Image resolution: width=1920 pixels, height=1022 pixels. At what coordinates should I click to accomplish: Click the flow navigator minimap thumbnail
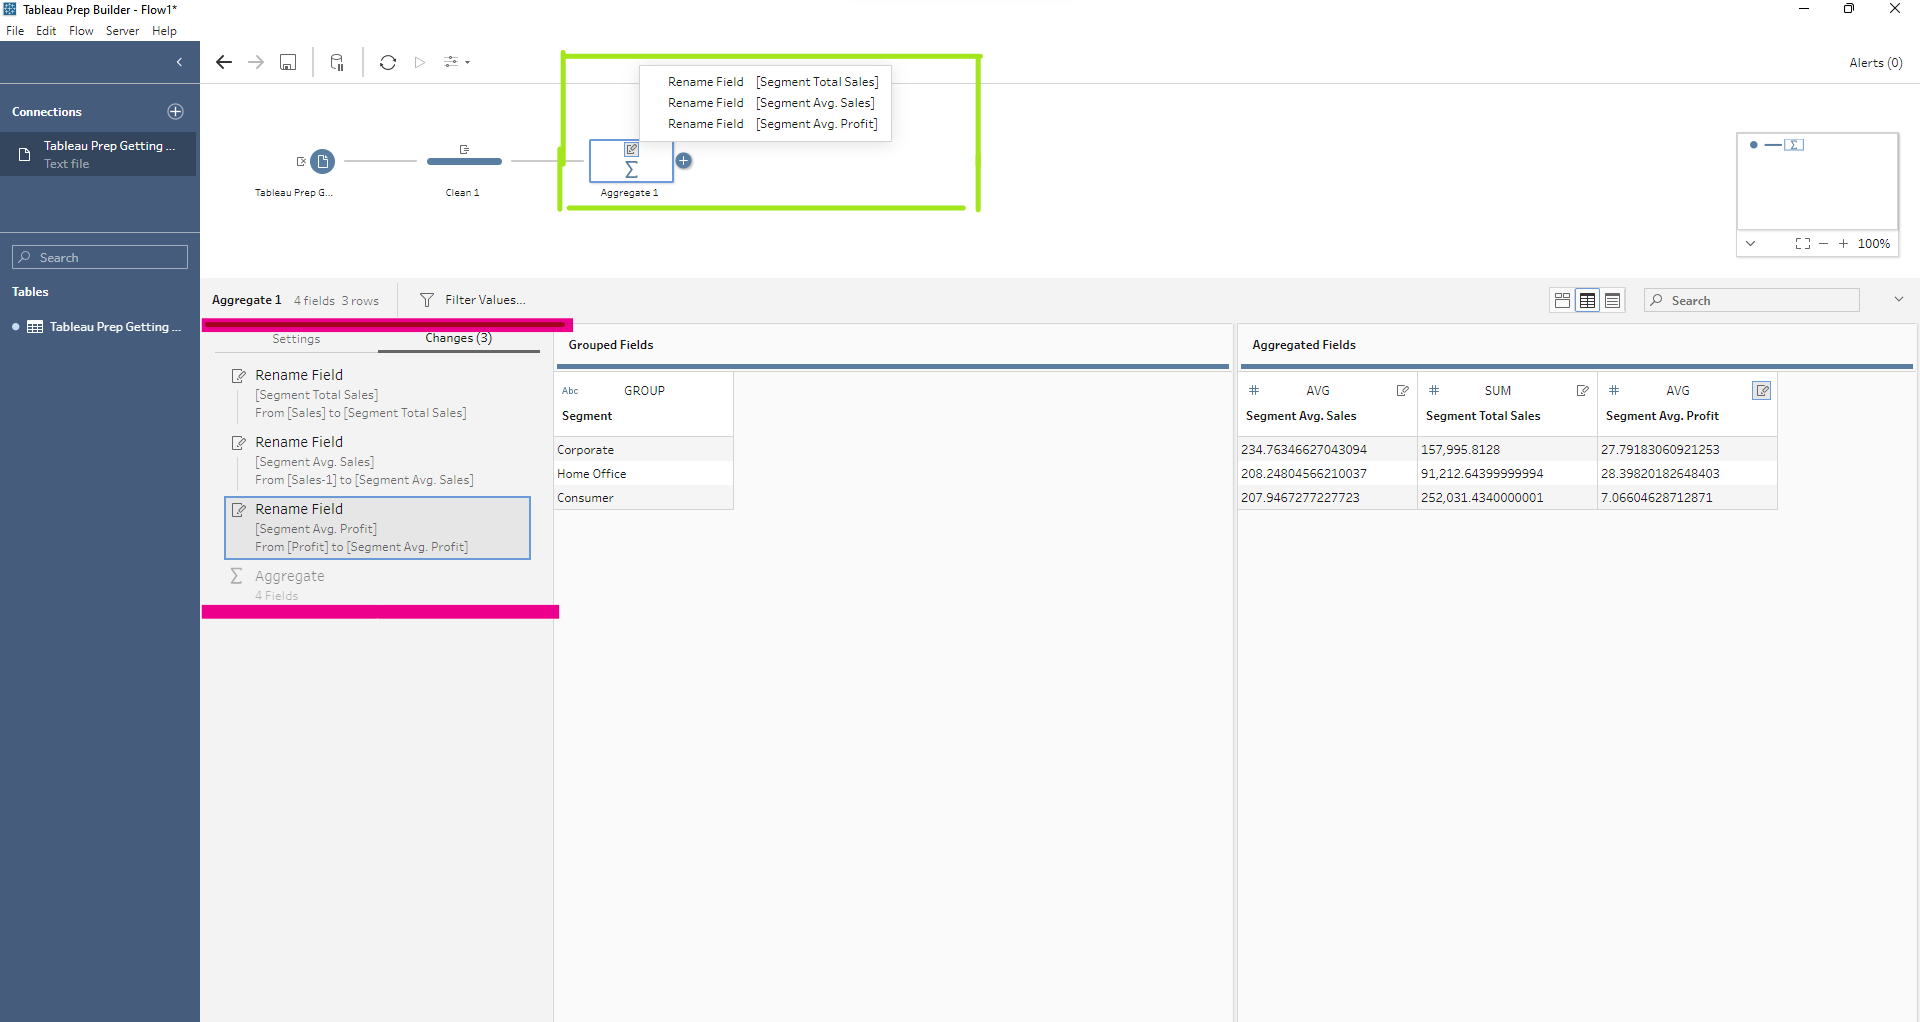1817,182
